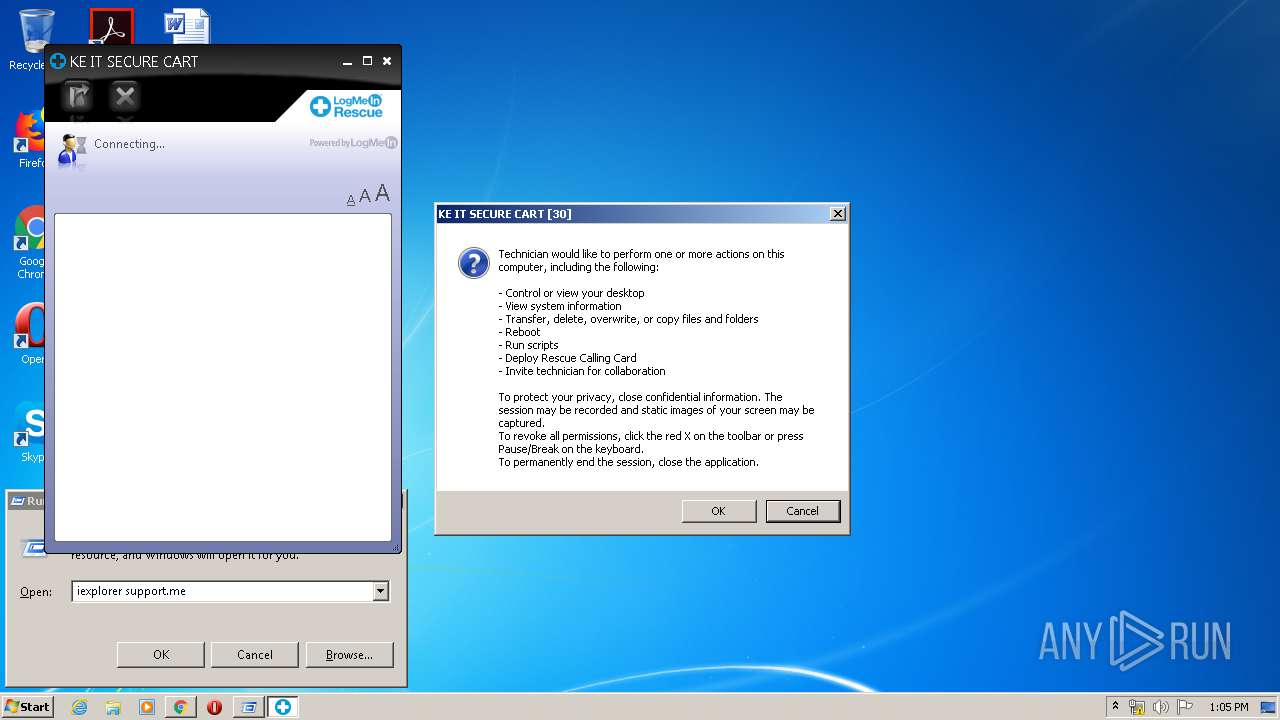Close the KE IT SECURE CART [30] dialog

tap(838, 213)
